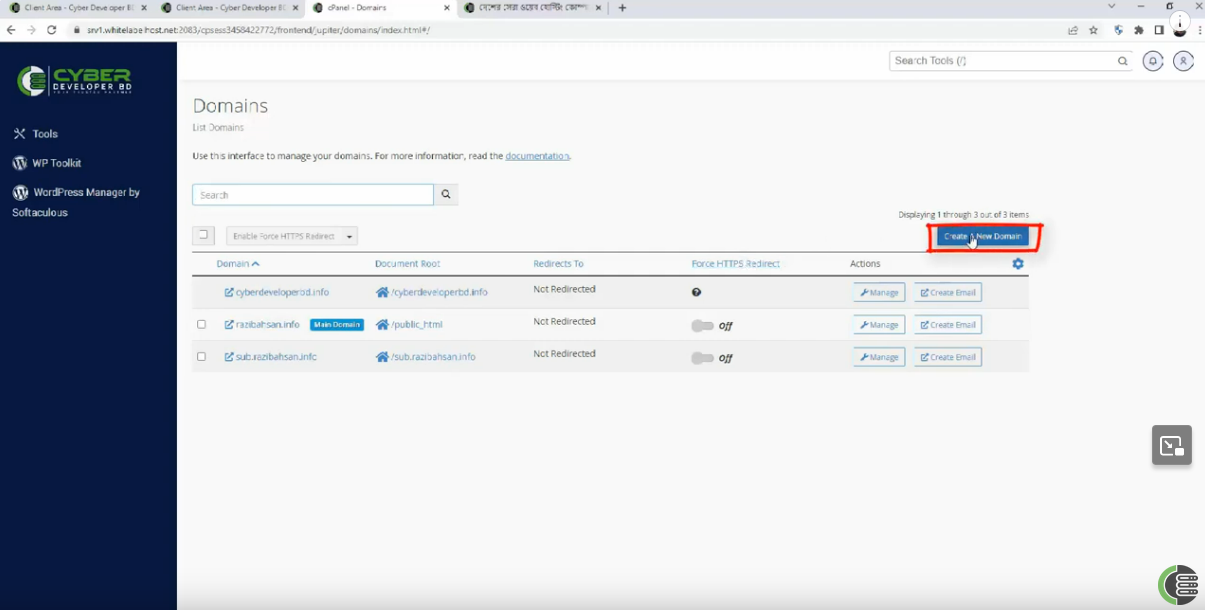Screen dimensions: 1205x610
Task: Open the documentation link
Action: point(537,156)
